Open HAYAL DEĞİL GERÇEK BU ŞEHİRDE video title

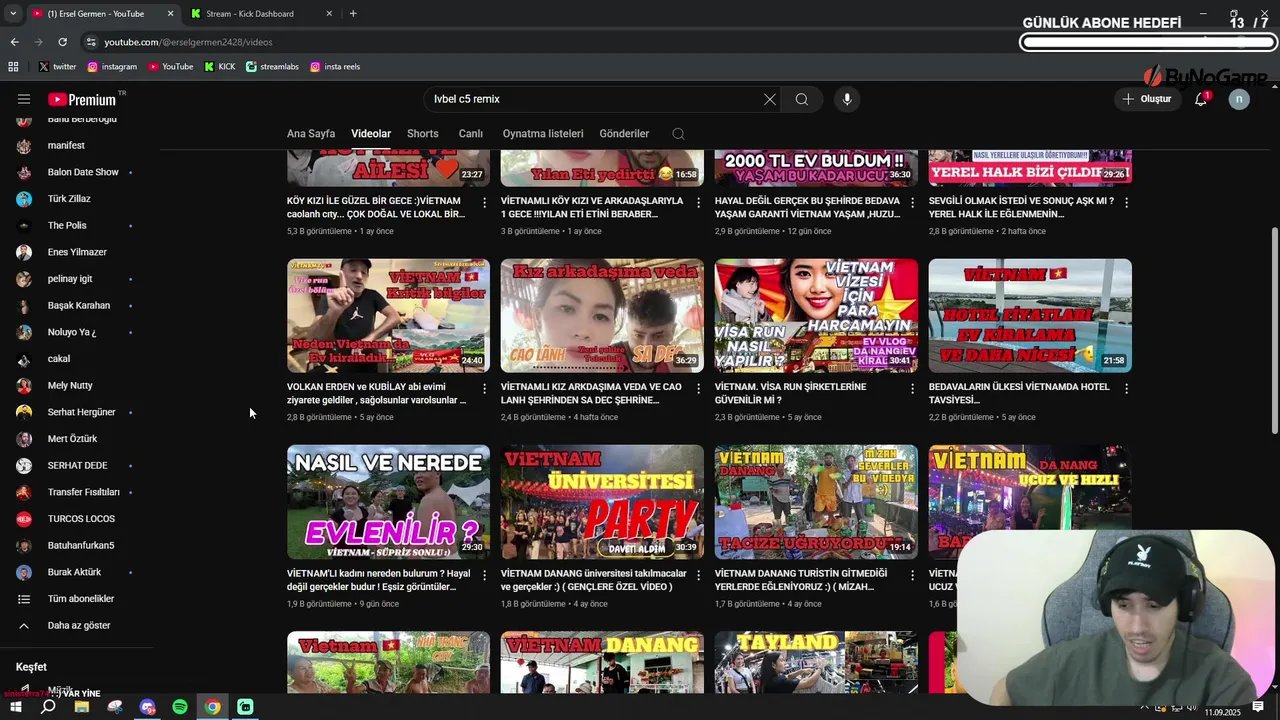(808, 207)
